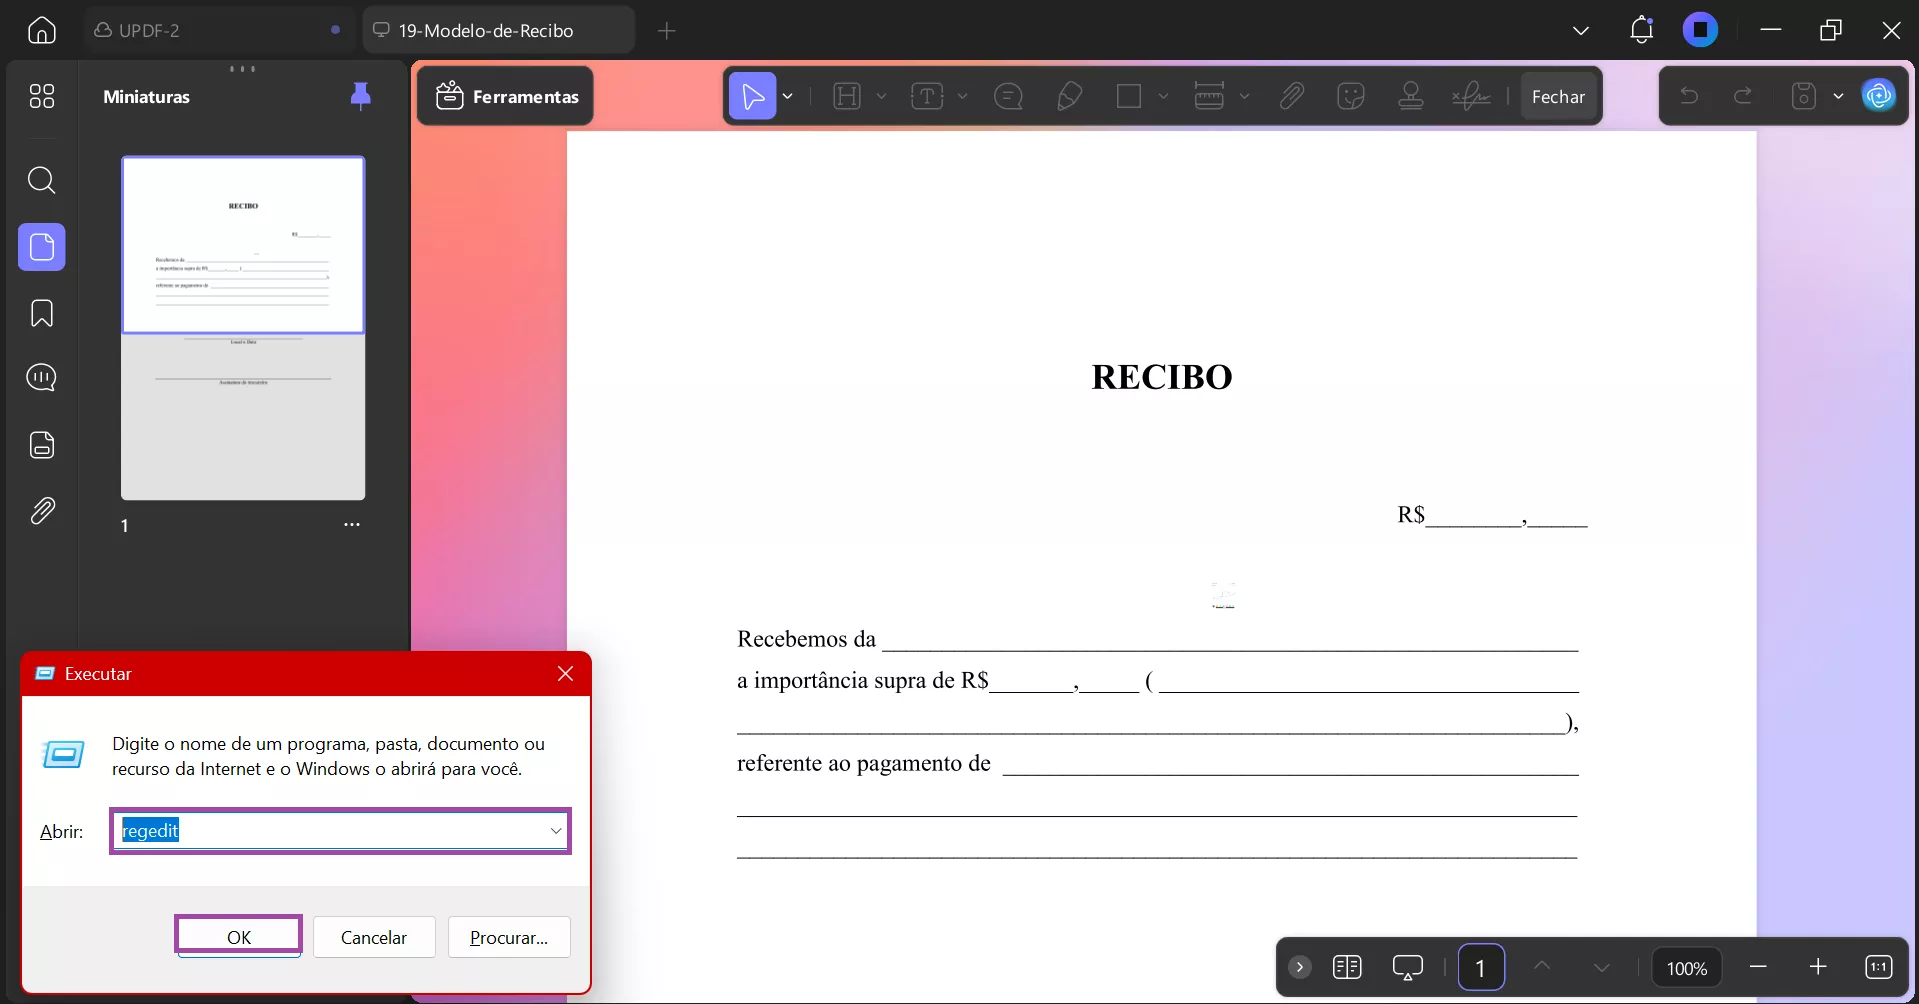Viewport: 1919px width, 1004px height.
Task: Open the text comment tool
Action: tap(1008, 95)
